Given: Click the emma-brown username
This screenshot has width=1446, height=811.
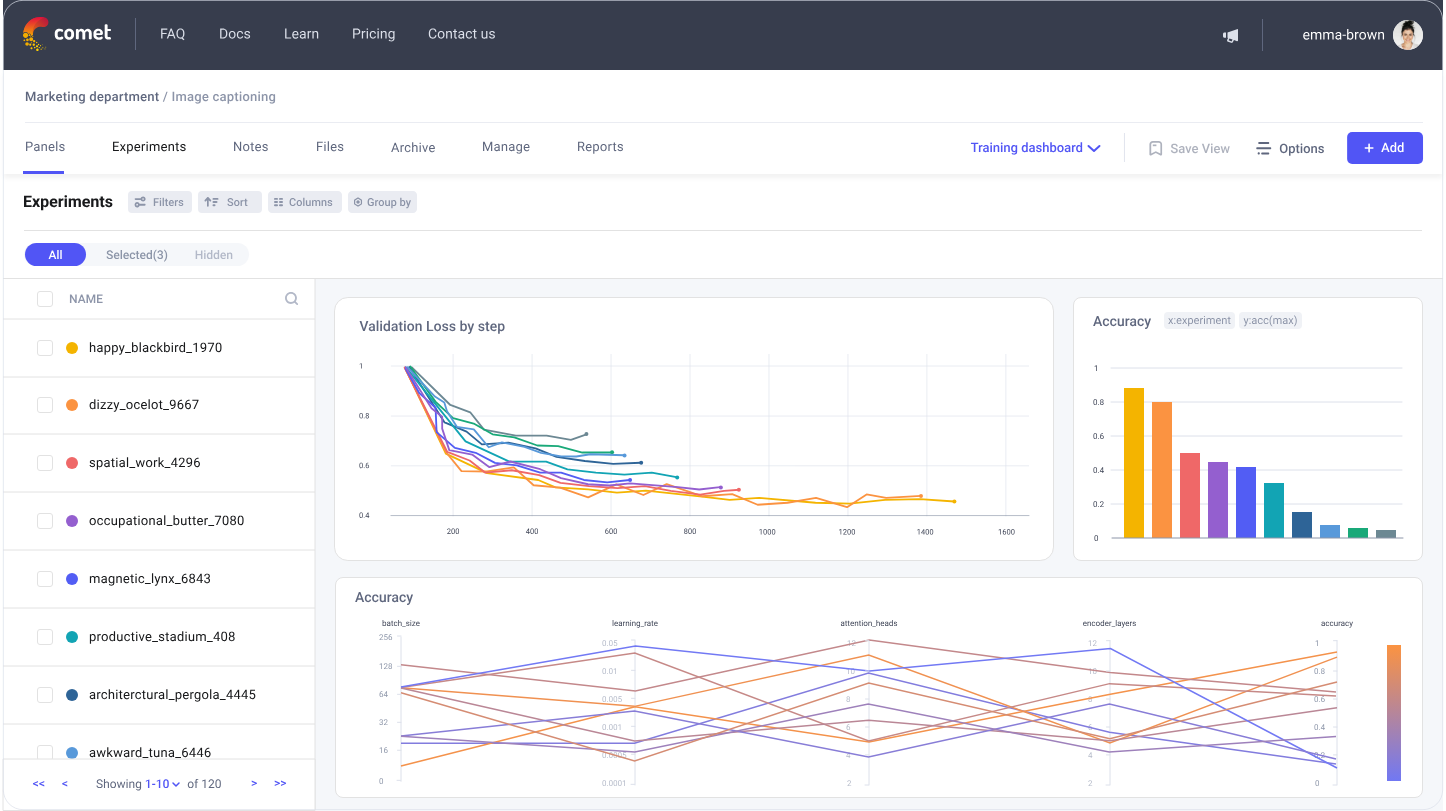Looking at the screenshot, I should tap(1343, 35).
